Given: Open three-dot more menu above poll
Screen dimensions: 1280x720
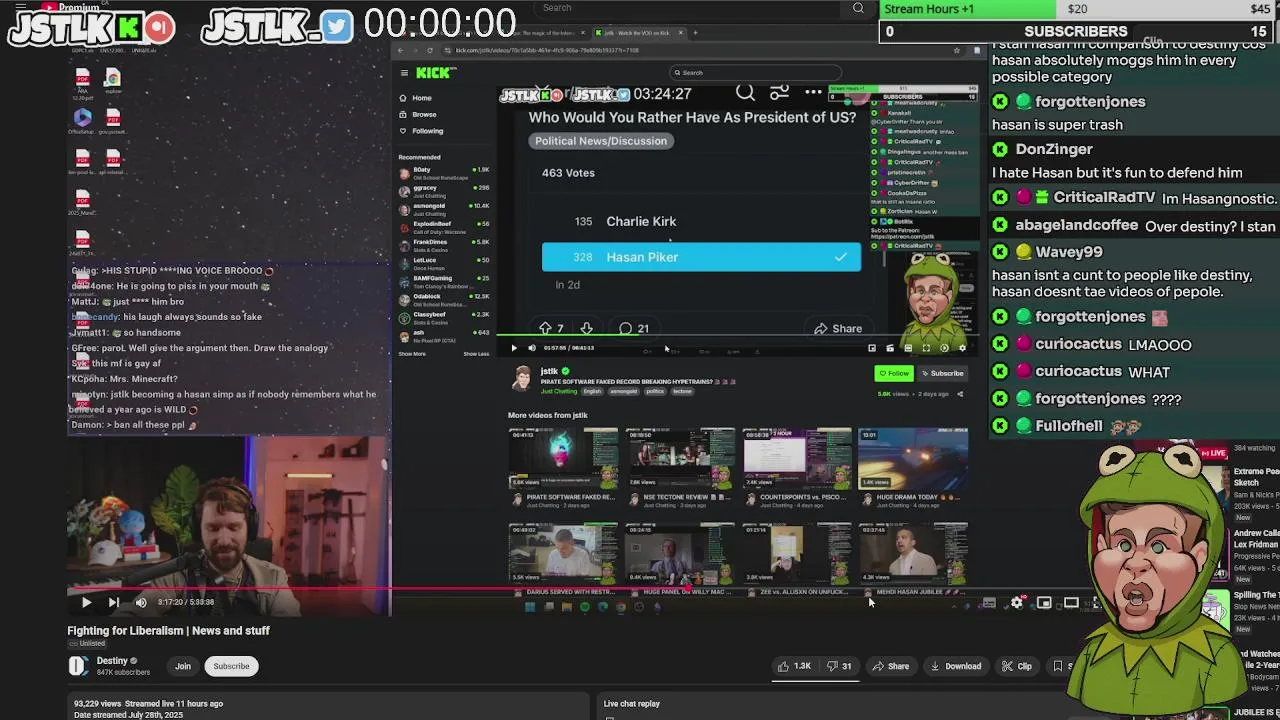Looking at the screenshot, I should click(813, 93).
